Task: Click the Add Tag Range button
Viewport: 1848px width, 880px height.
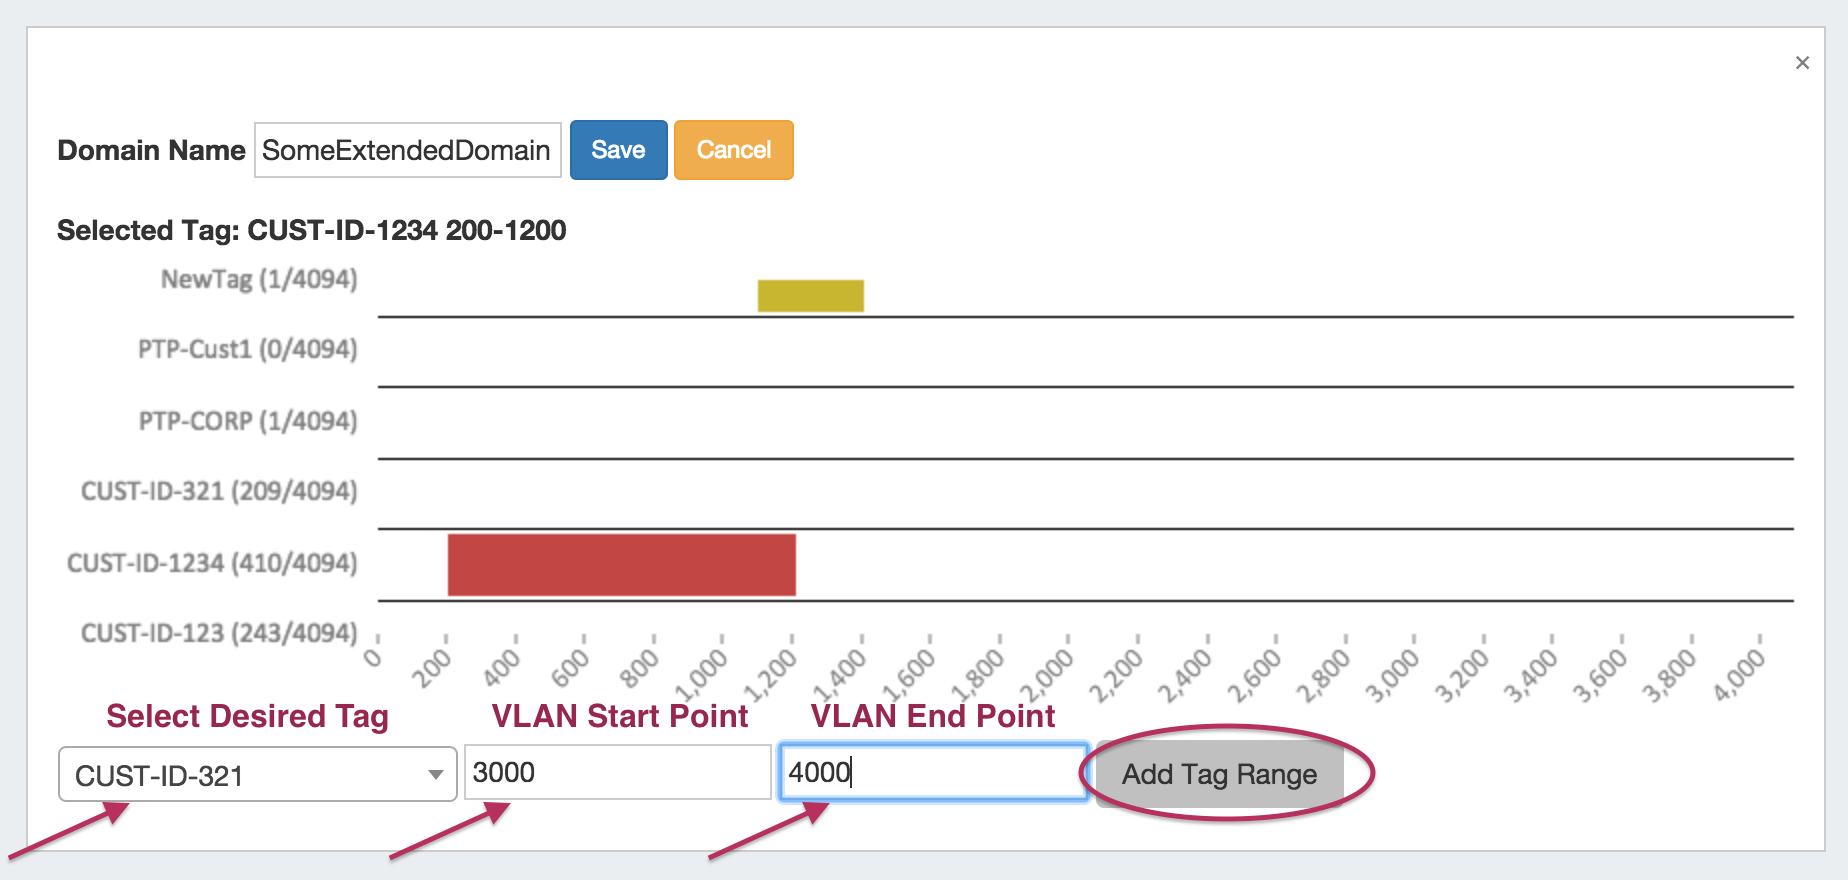Action: (1219, 774)
